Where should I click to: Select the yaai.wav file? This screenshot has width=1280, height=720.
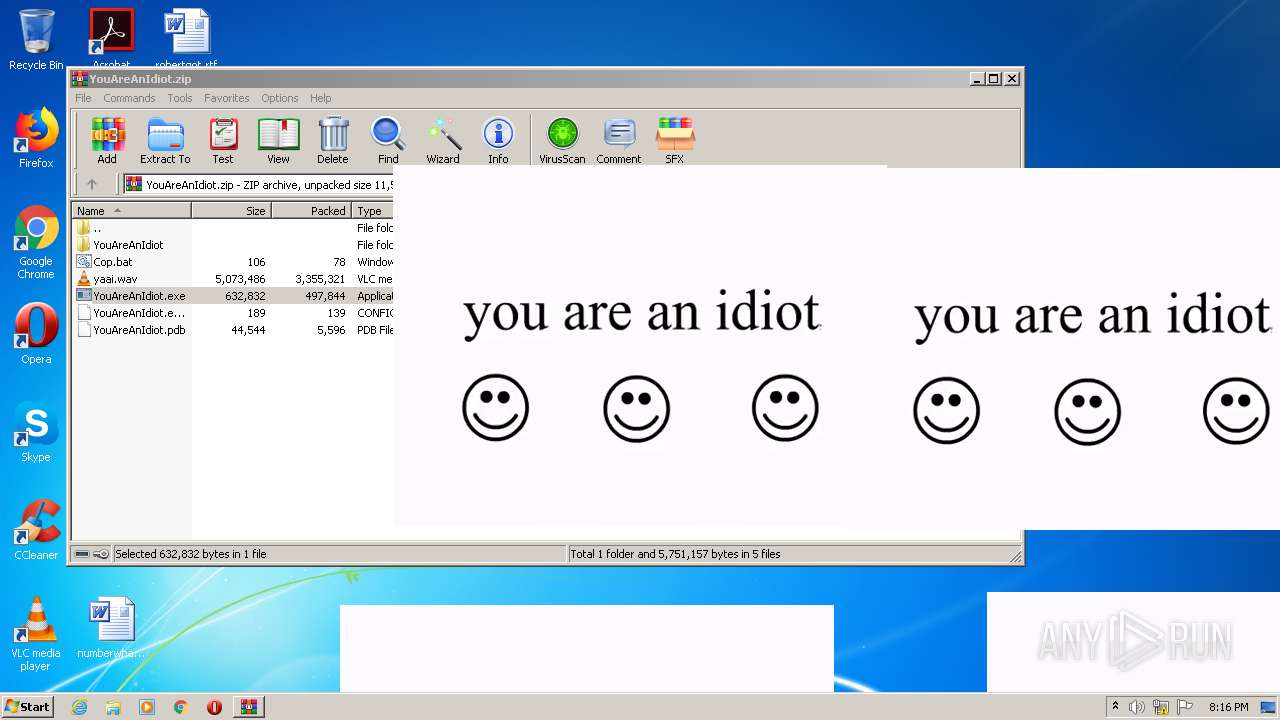click(x=233, y=279)
